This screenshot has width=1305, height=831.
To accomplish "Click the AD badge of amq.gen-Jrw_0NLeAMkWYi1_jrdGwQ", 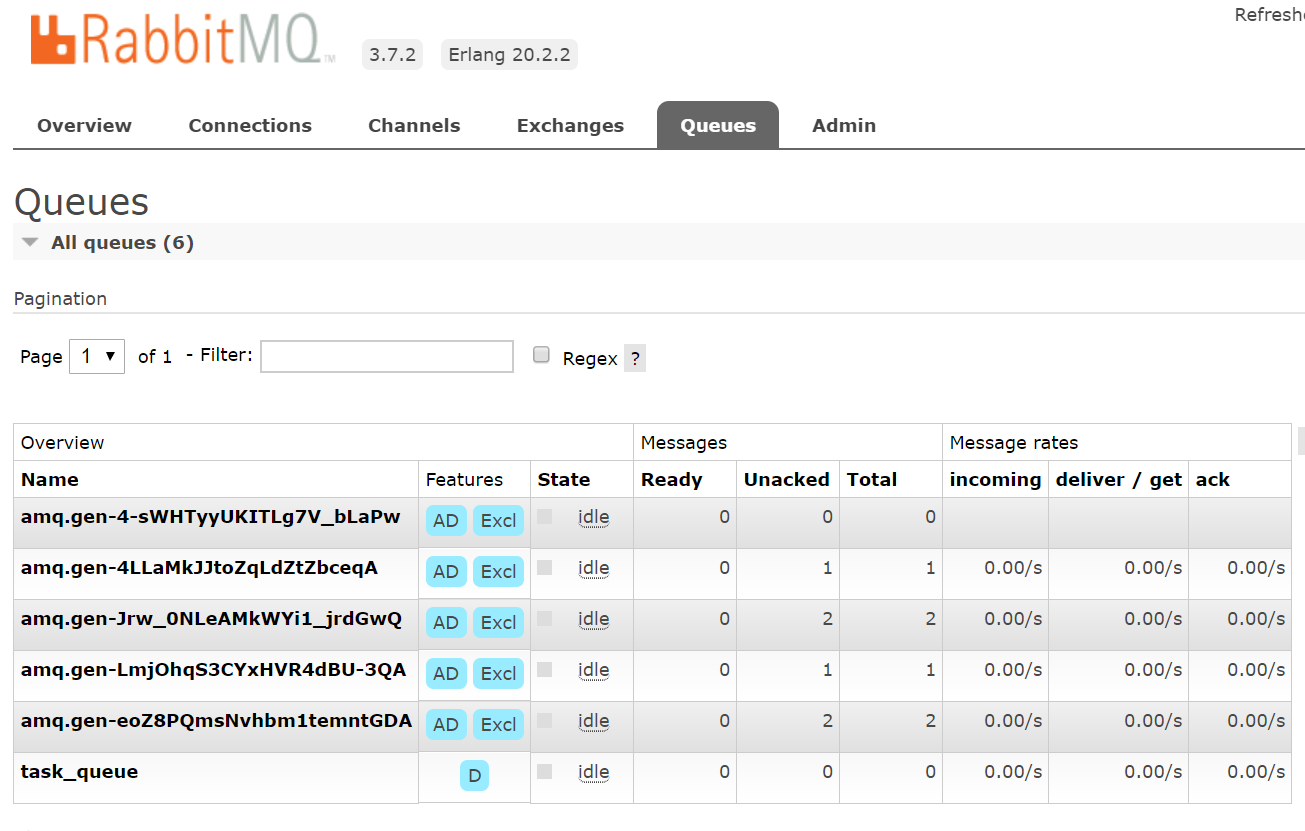I will pyautogui.click(x=446, y=622).
